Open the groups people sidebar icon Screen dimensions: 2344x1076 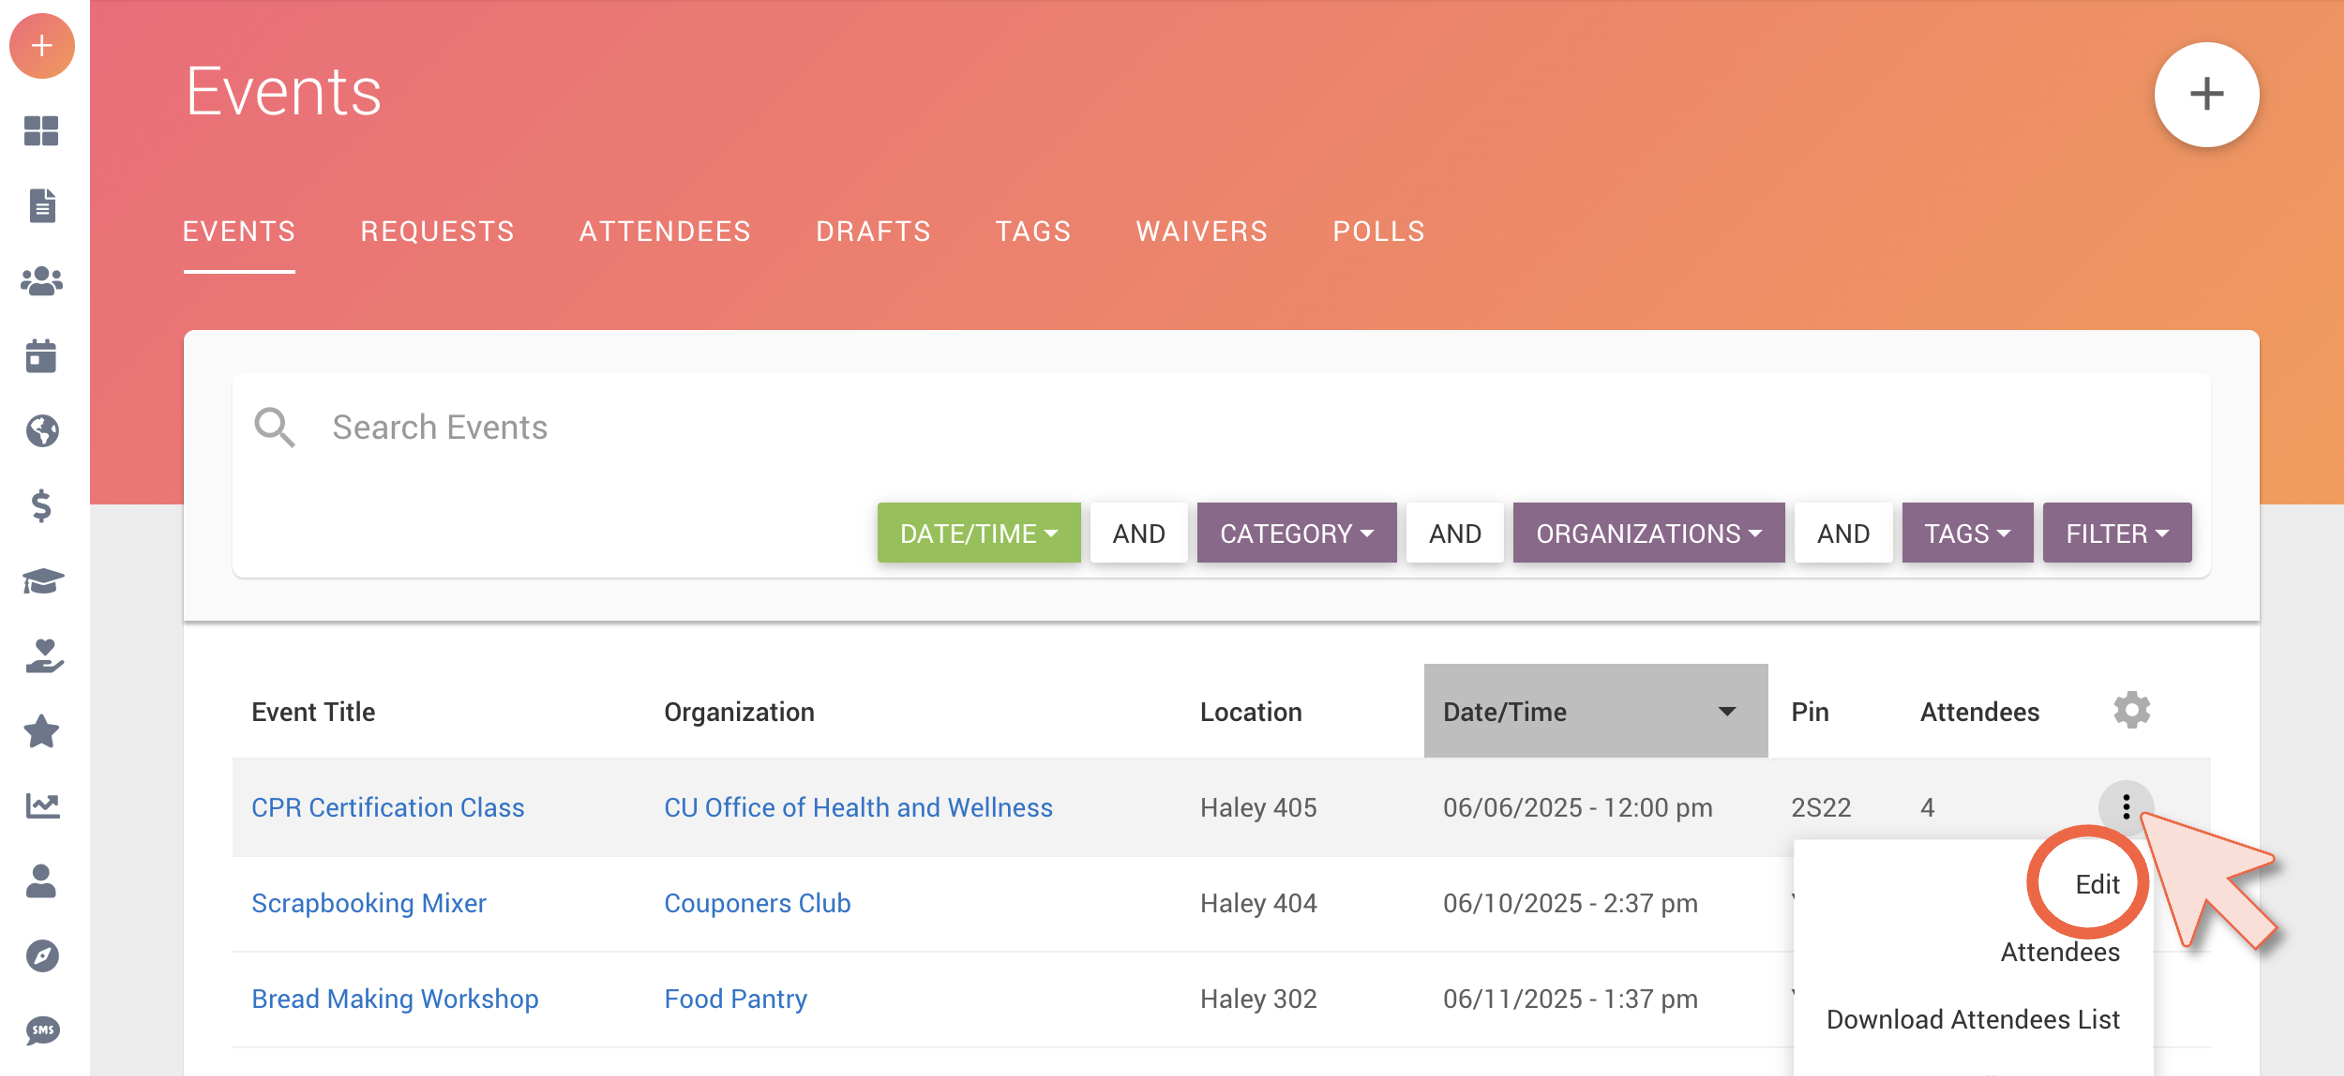(x=42, y=281)
